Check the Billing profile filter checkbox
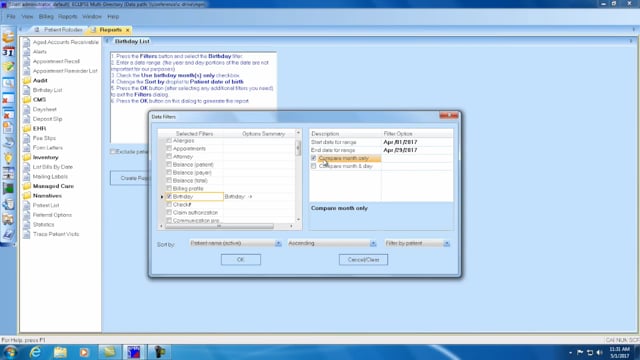Viewport: 640px width, 360px height. (169, 189)
